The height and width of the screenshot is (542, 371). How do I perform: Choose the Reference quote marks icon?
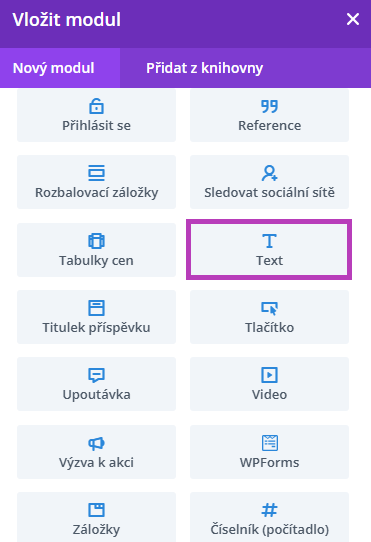(x=269, y=106)
